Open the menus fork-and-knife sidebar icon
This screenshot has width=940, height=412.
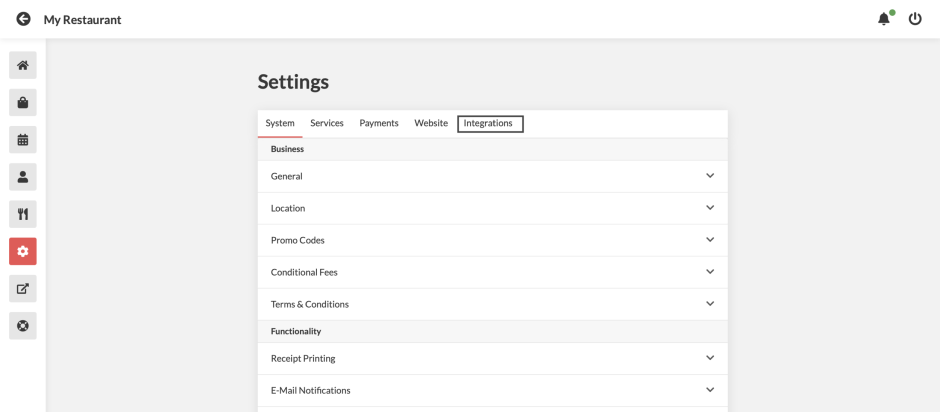(x=23, y=214)
